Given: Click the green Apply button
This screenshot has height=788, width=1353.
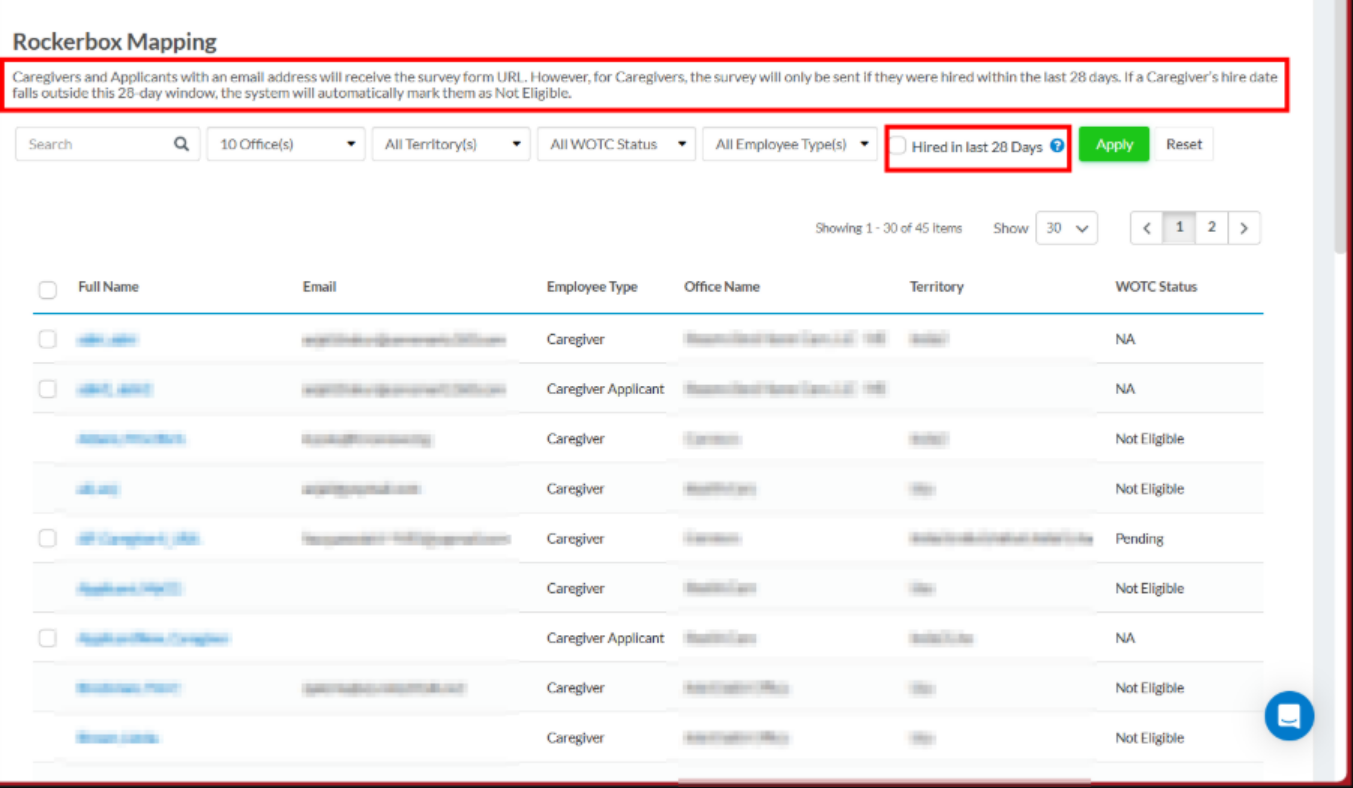Looking at the screenshot, I should tap(1114, 144).
